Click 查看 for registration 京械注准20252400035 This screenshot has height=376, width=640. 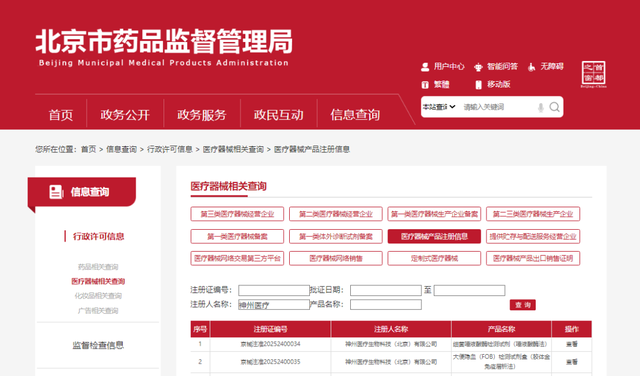point(571,362)
